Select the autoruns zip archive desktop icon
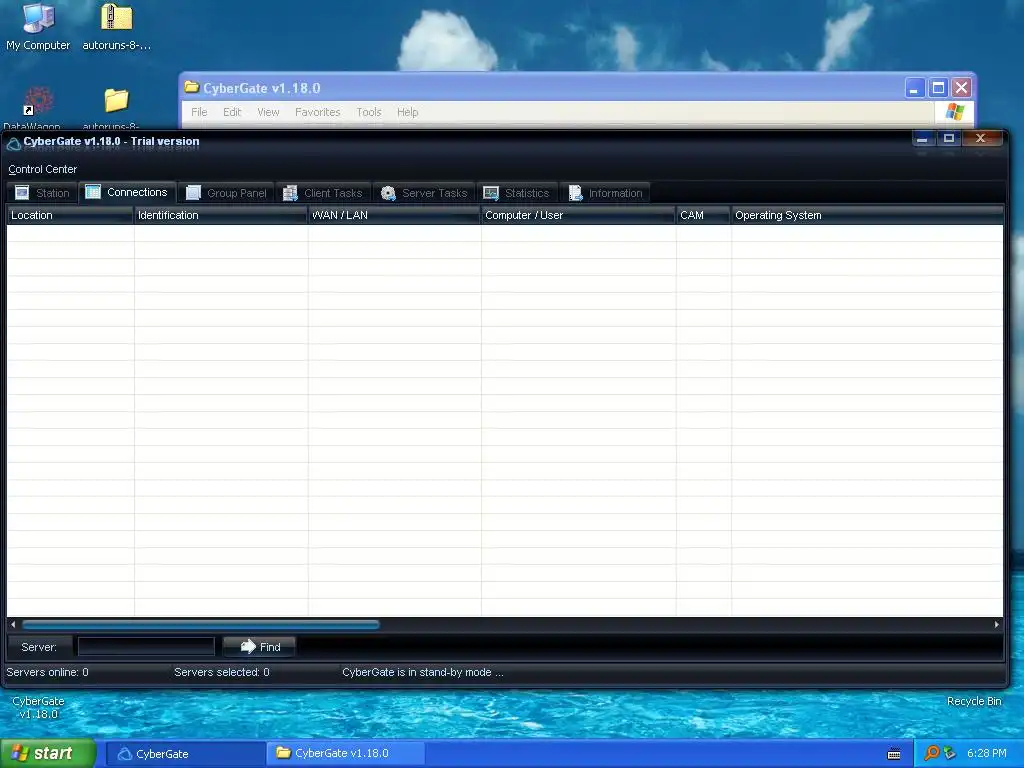 click(x=116, y=27)
